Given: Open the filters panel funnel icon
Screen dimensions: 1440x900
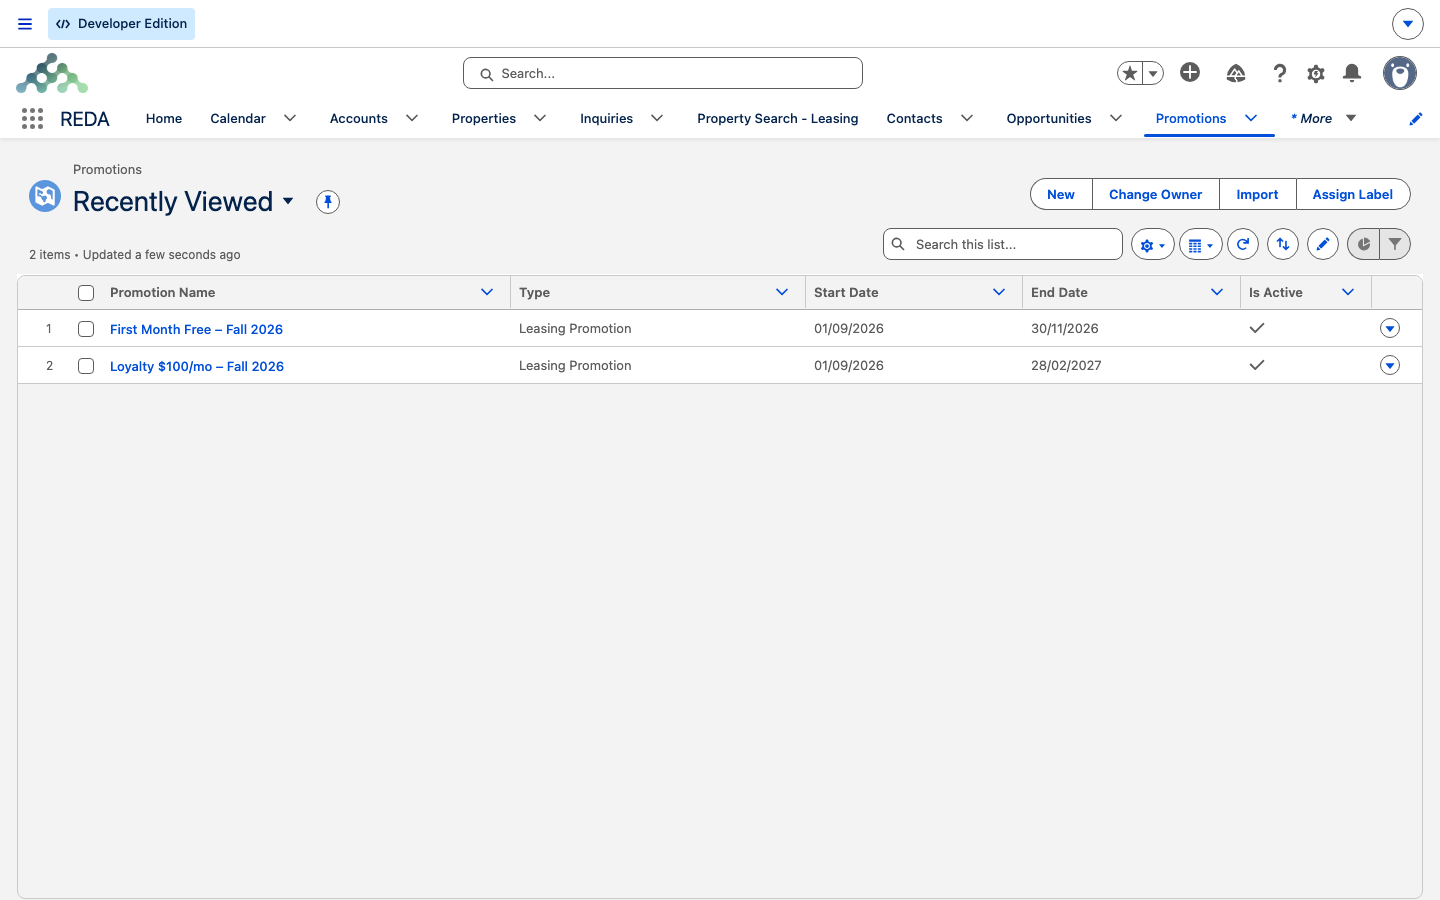Looking at the screenshot, I should tap(1395, 244).
